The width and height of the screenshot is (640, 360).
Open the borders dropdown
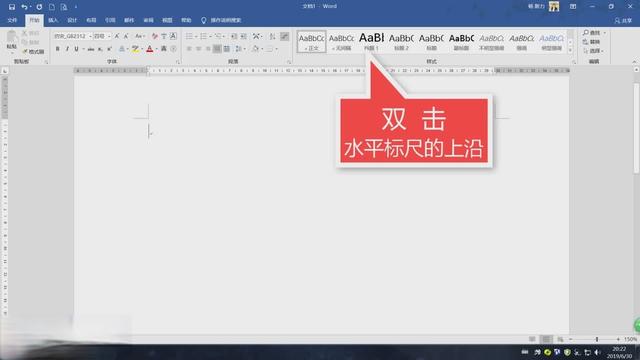[x=277, y=49]
